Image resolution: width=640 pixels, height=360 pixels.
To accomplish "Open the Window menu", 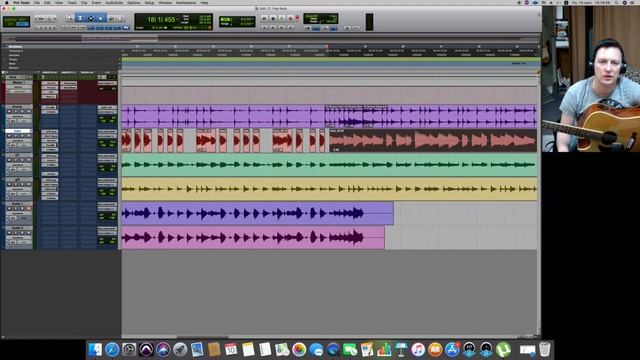I will (165, 2).
